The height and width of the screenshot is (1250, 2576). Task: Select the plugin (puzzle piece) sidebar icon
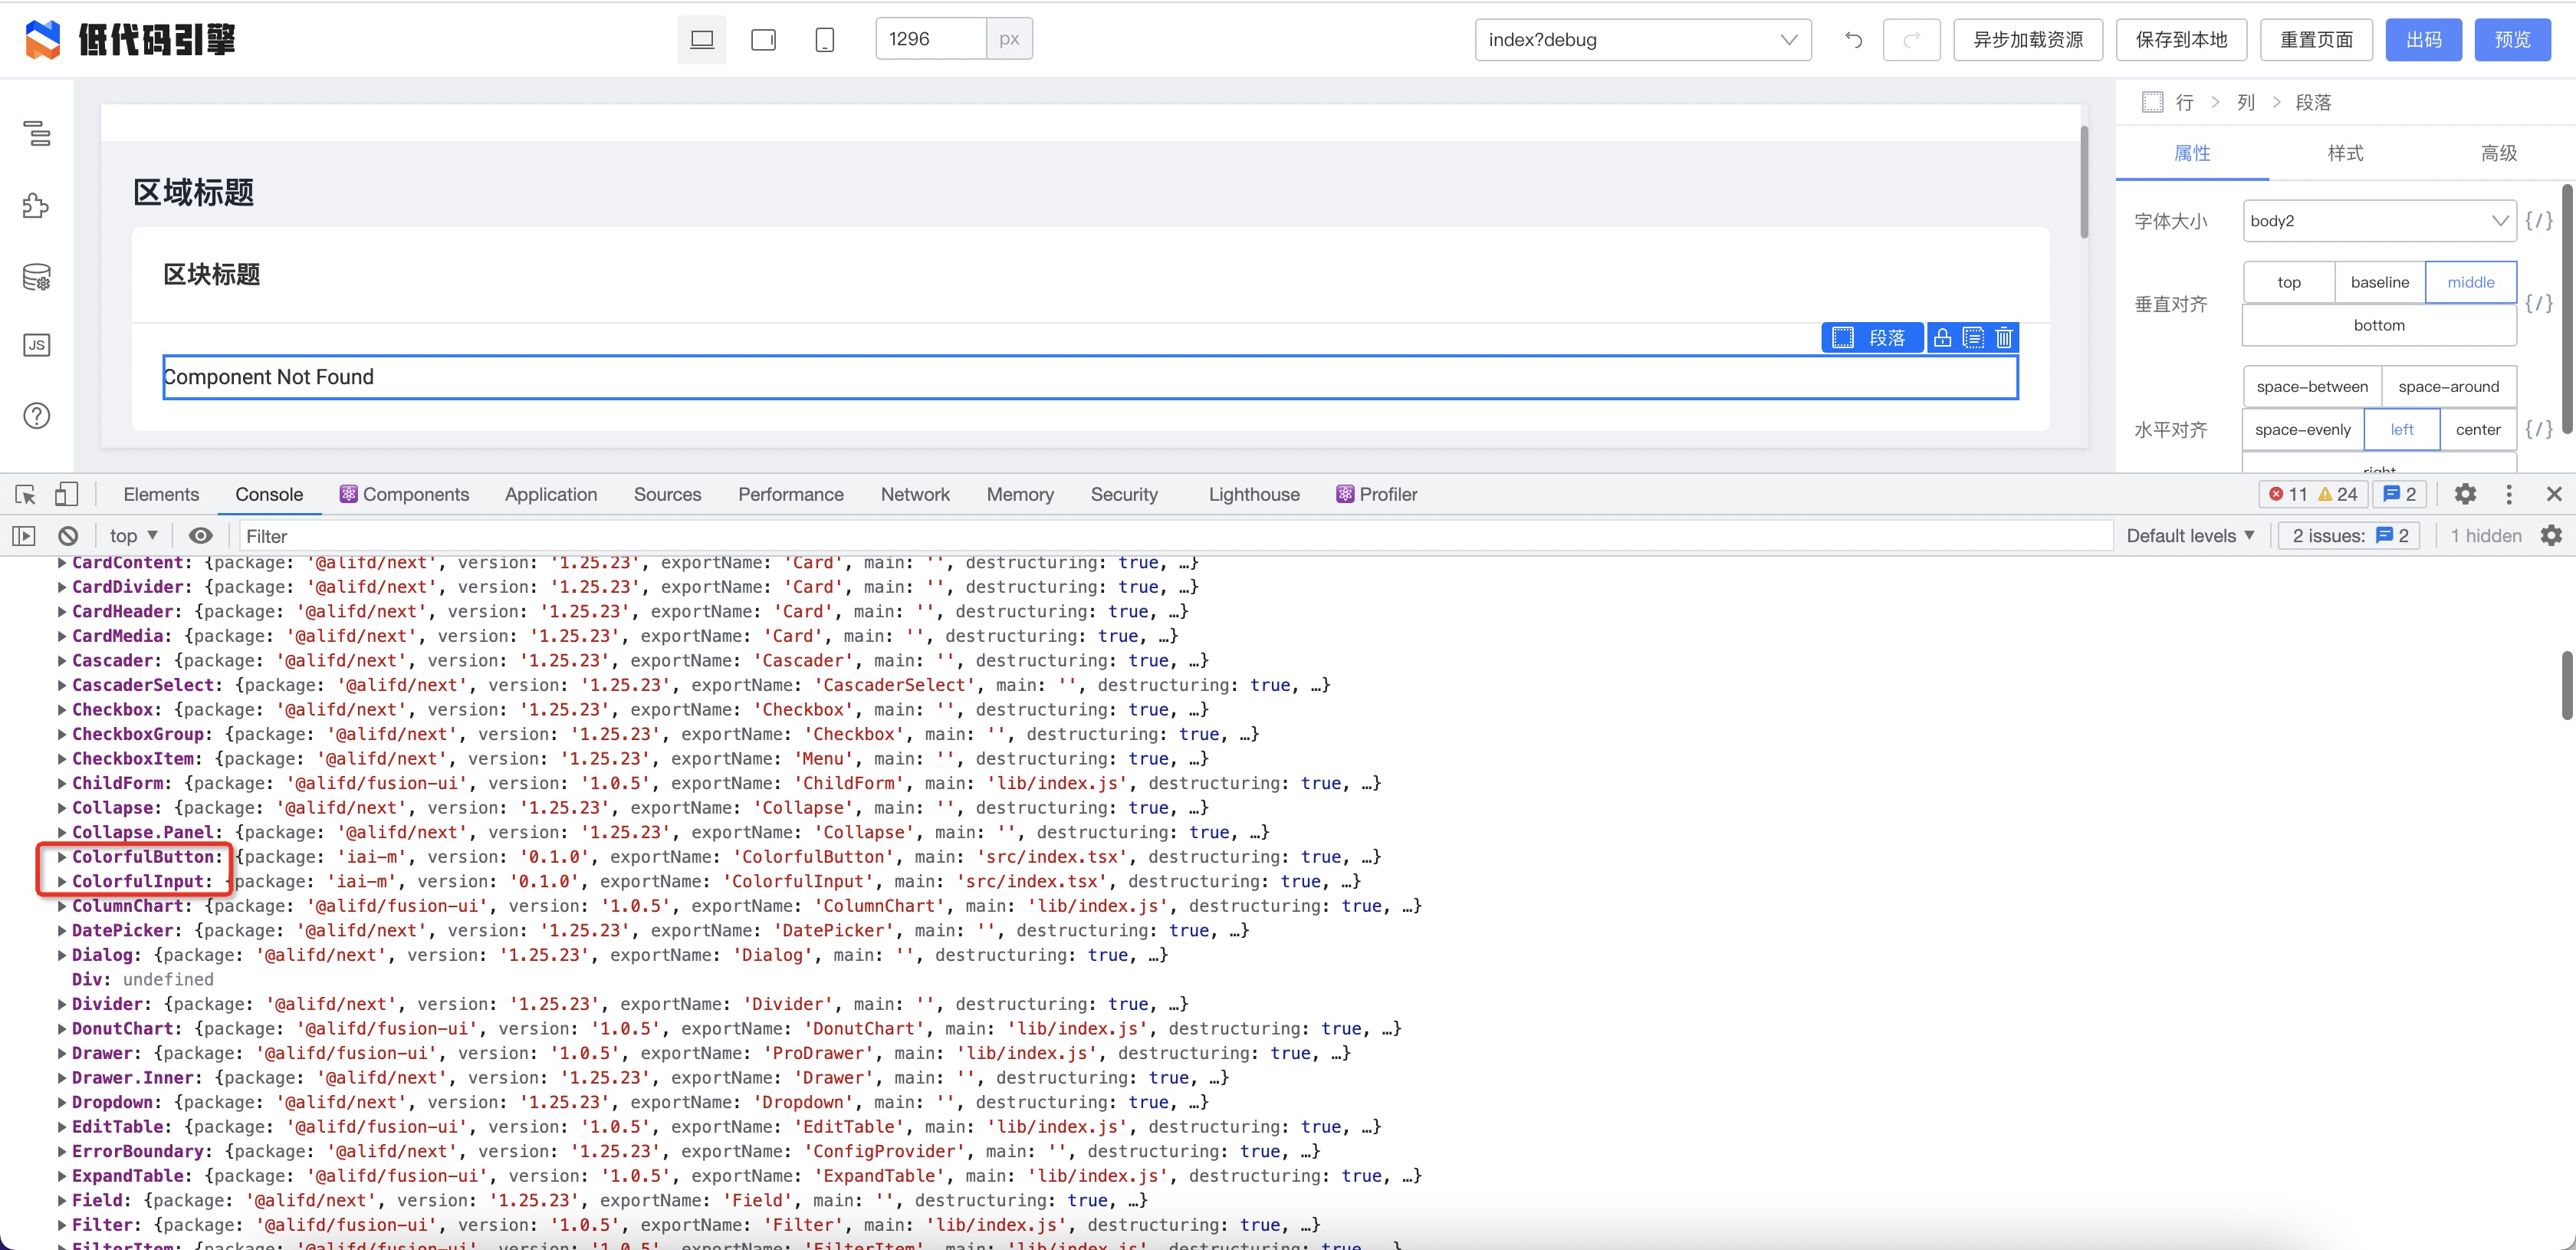[x=36, y=206]
